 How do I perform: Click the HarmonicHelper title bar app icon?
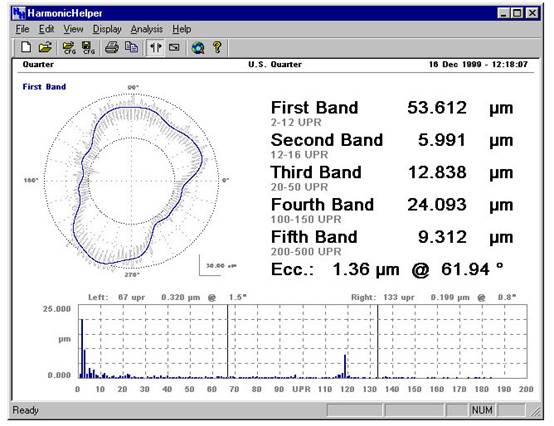[x=18, y=13]
